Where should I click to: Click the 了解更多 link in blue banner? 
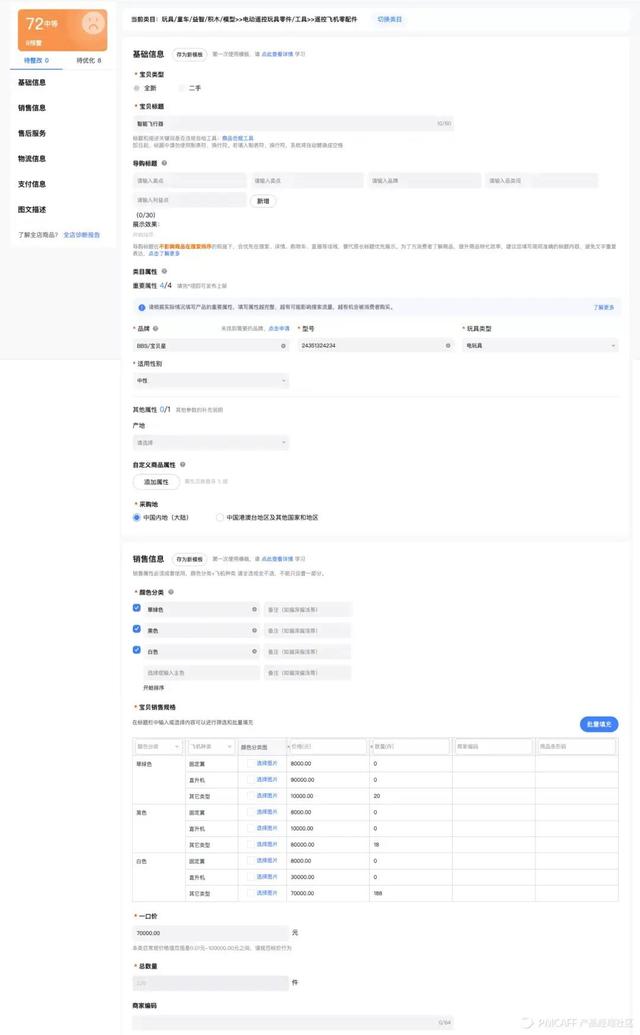pos(604,308)
